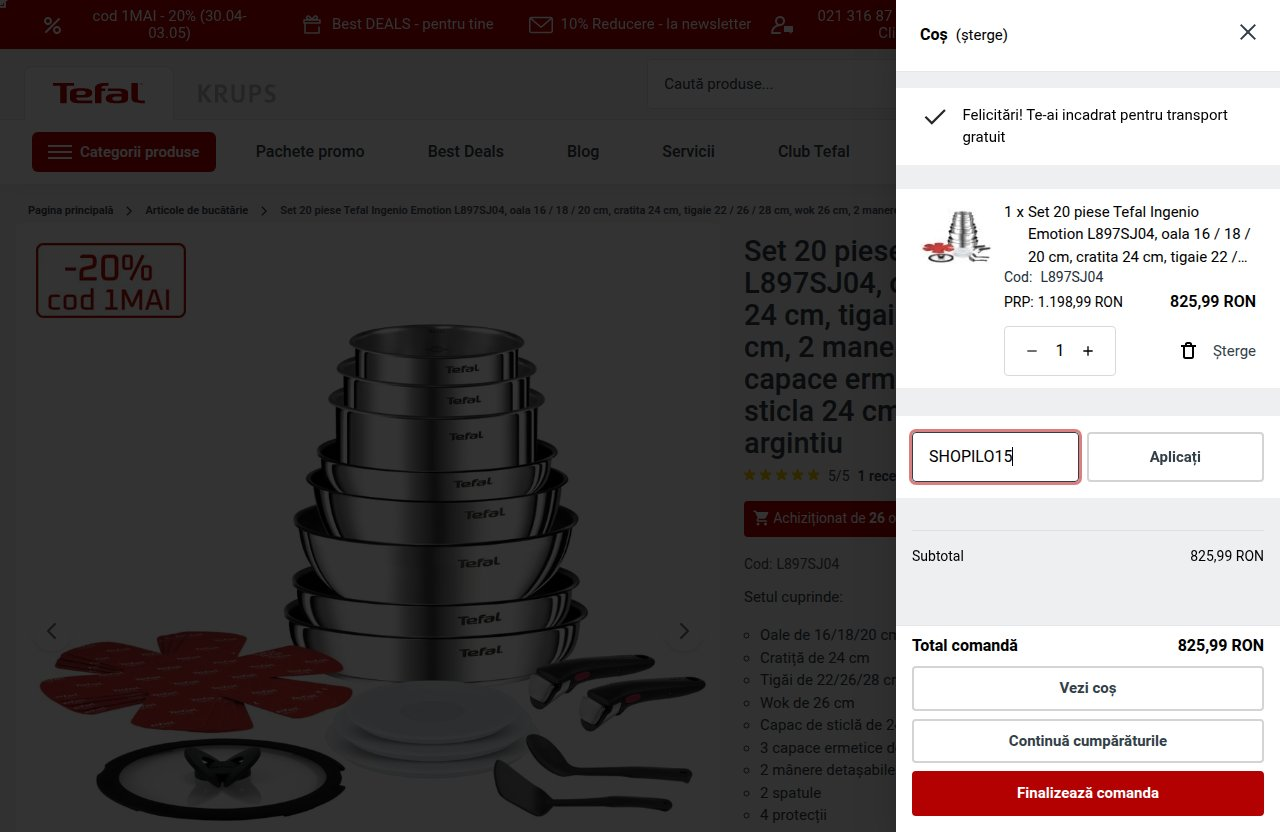Decrease quantity with the minus icon

1031,351
